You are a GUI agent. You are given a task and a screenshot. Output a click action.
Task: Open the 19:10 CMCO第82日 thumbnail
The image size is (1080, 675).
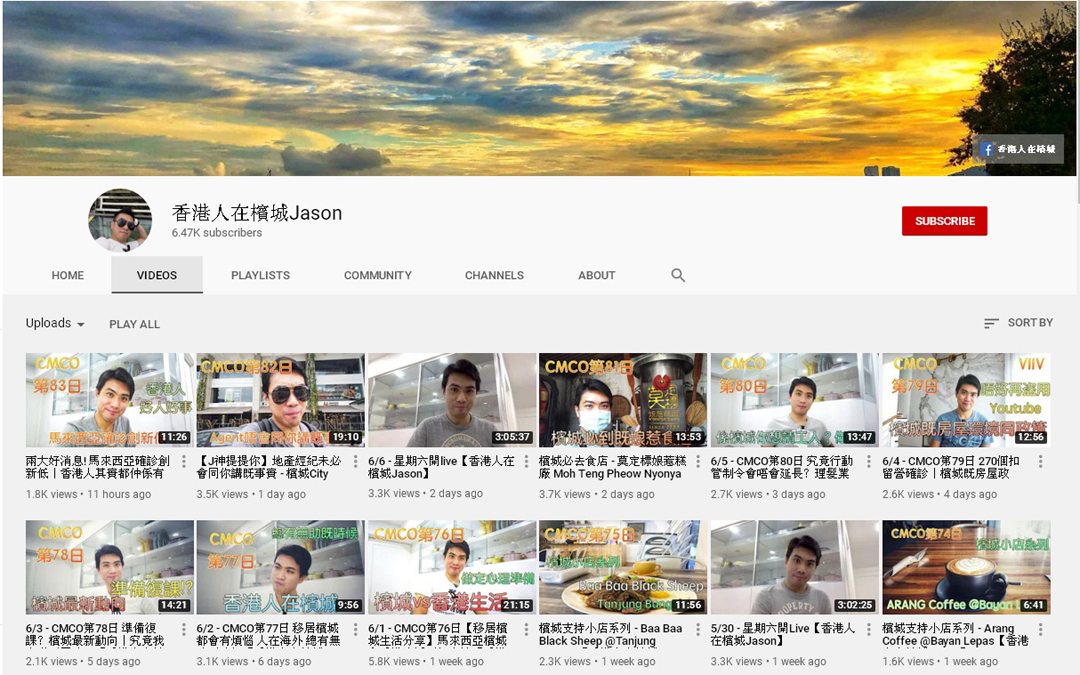coord(280,400)
